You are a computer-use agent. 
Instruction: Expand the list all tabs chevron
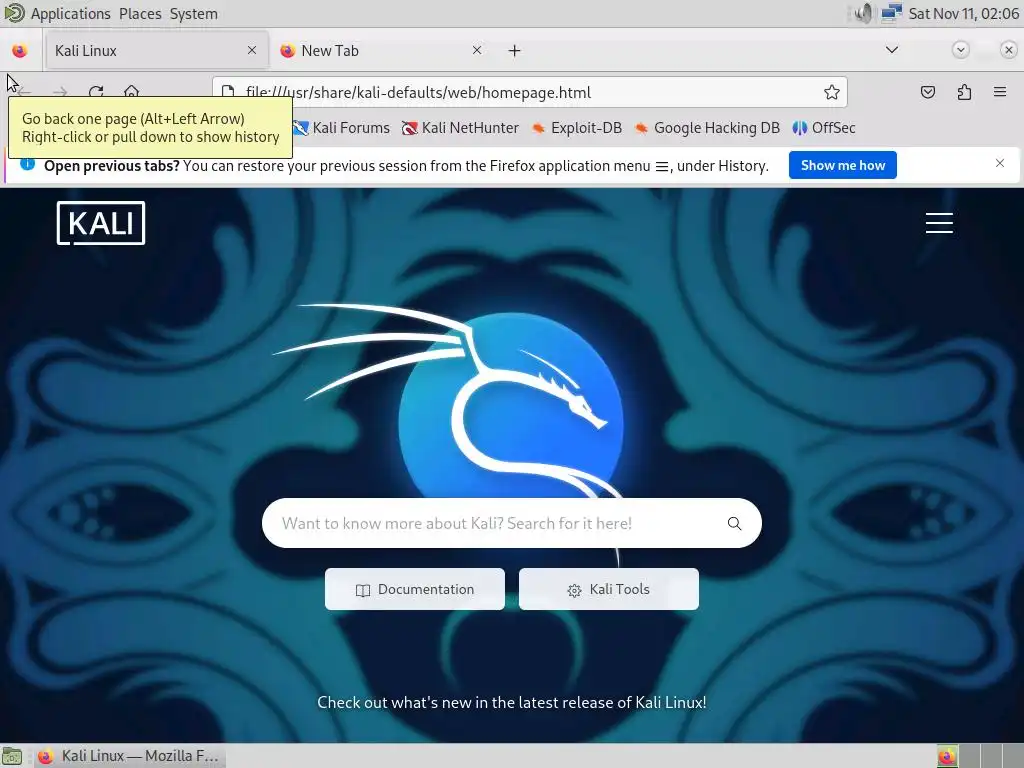[891, 50]
